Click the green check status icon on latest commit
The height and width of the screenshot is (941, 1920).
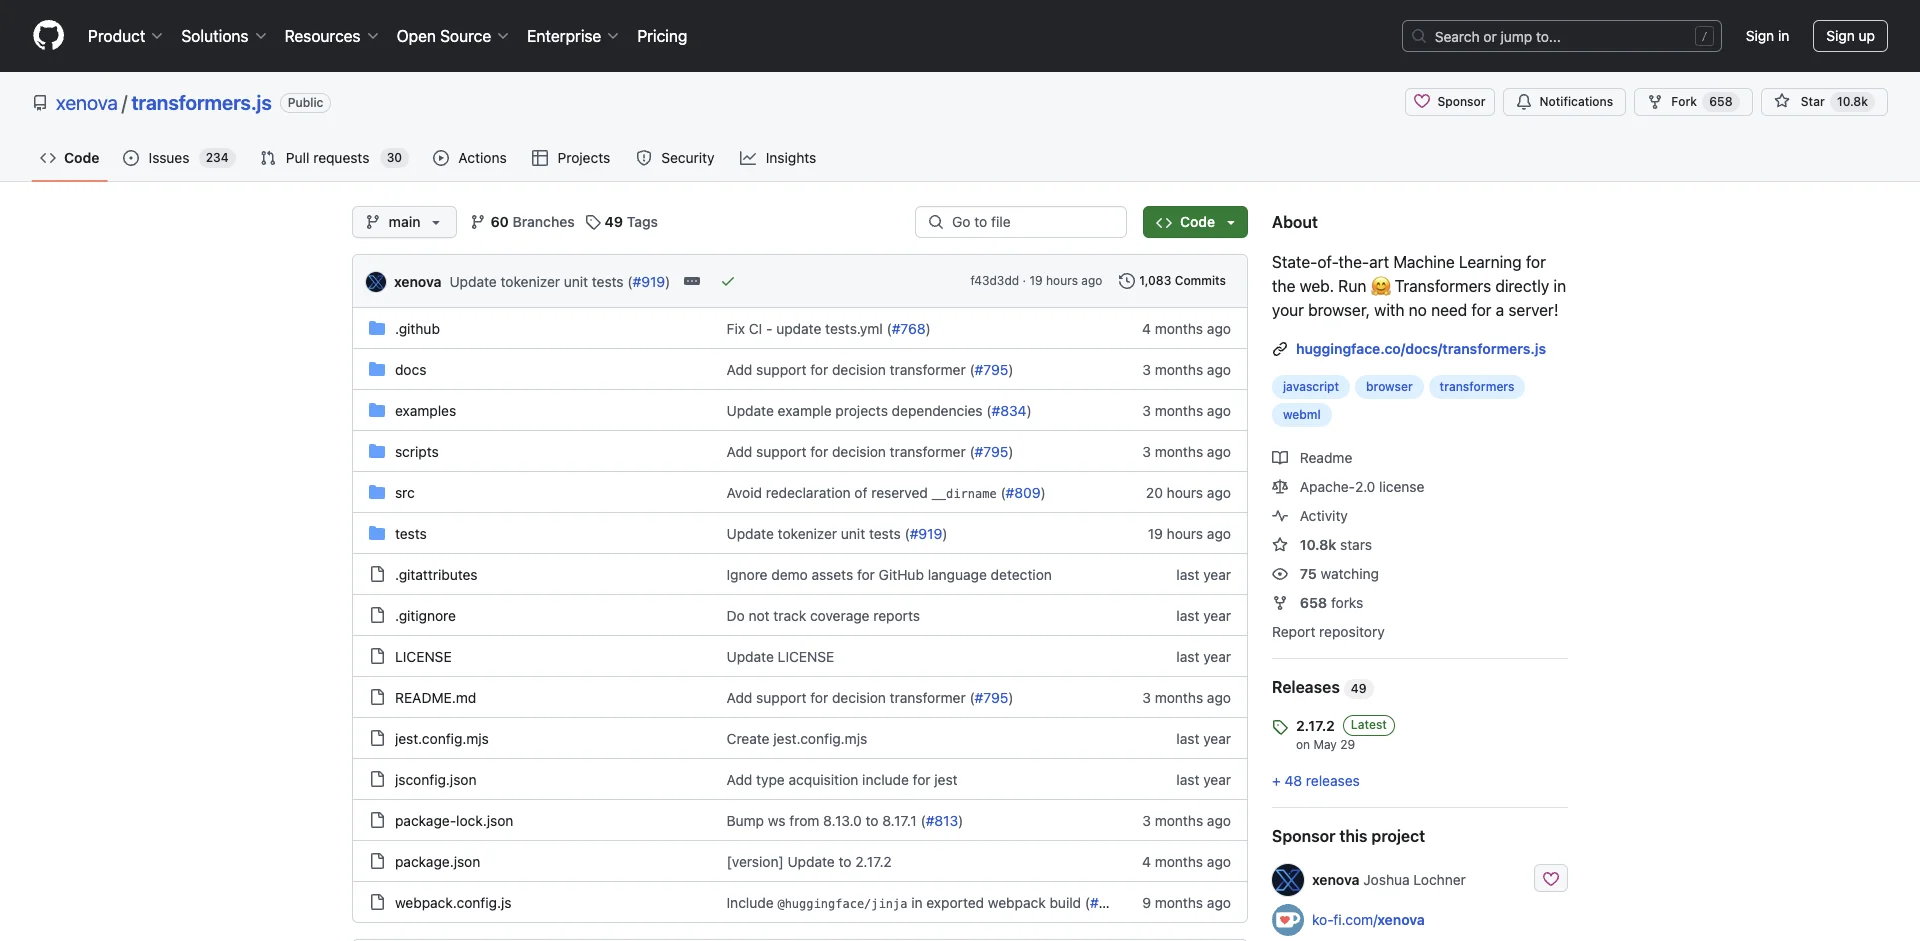pyautogui.click(x=728, y=282)
